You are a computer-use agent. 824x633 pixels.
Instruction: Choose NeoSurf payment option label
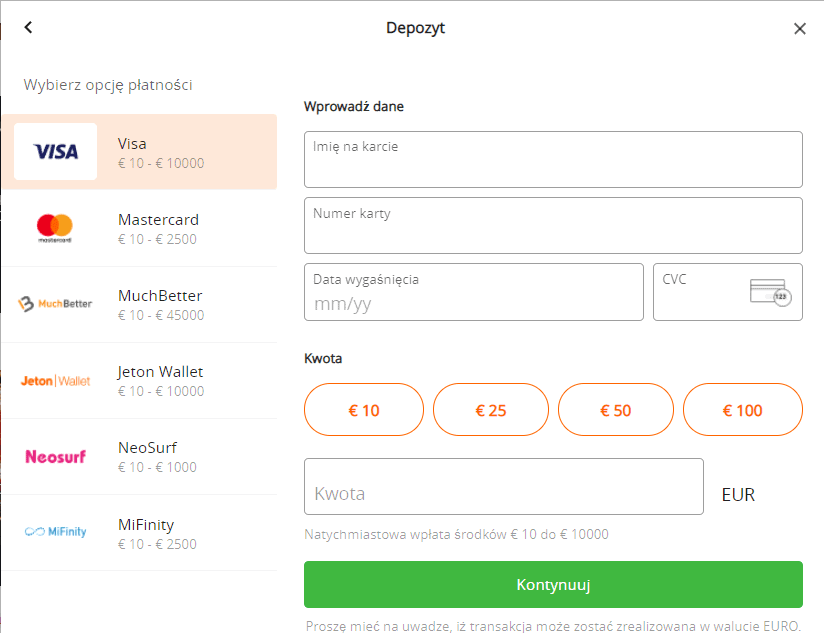click(x=147, y=448)
